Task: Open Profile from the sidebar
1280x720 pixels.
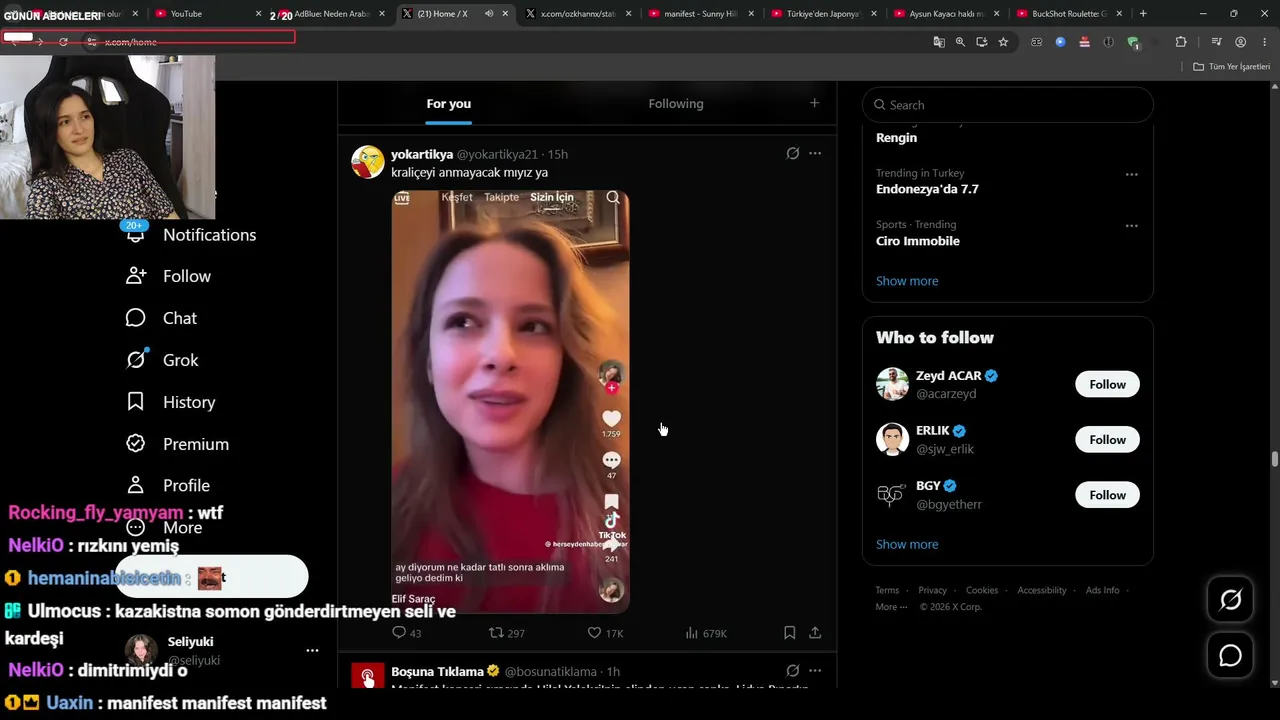Action: pyautogui.click(x=167, y=485)
